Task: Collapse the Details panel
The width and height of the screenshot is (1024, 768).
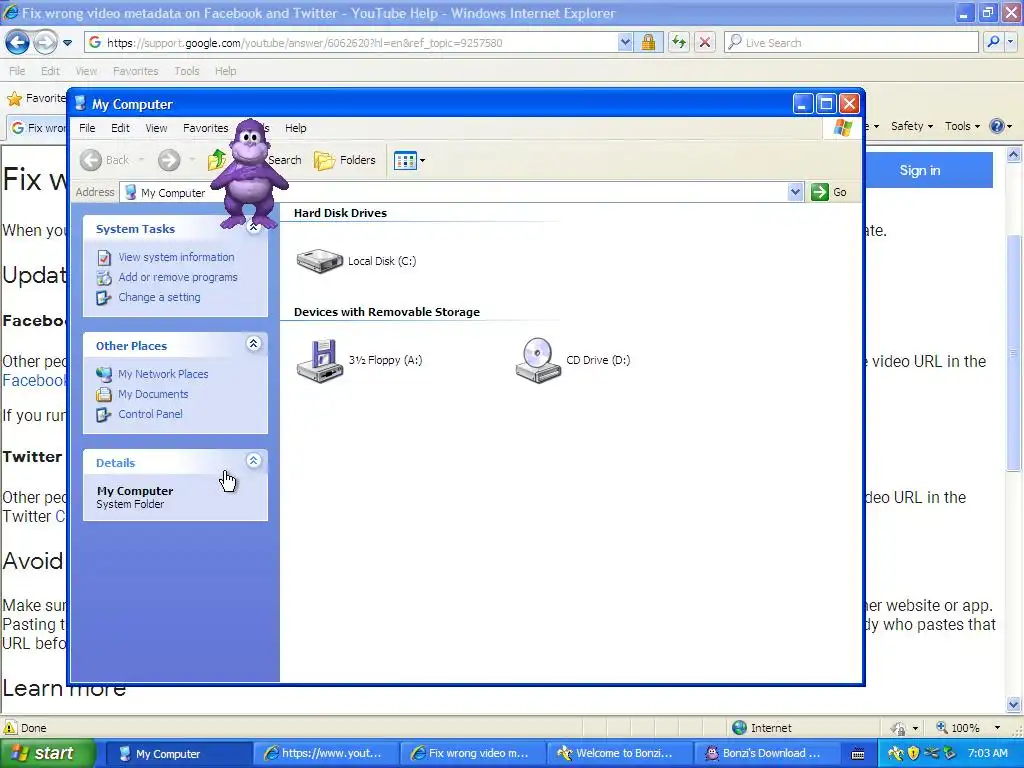Action: (253, 461)
